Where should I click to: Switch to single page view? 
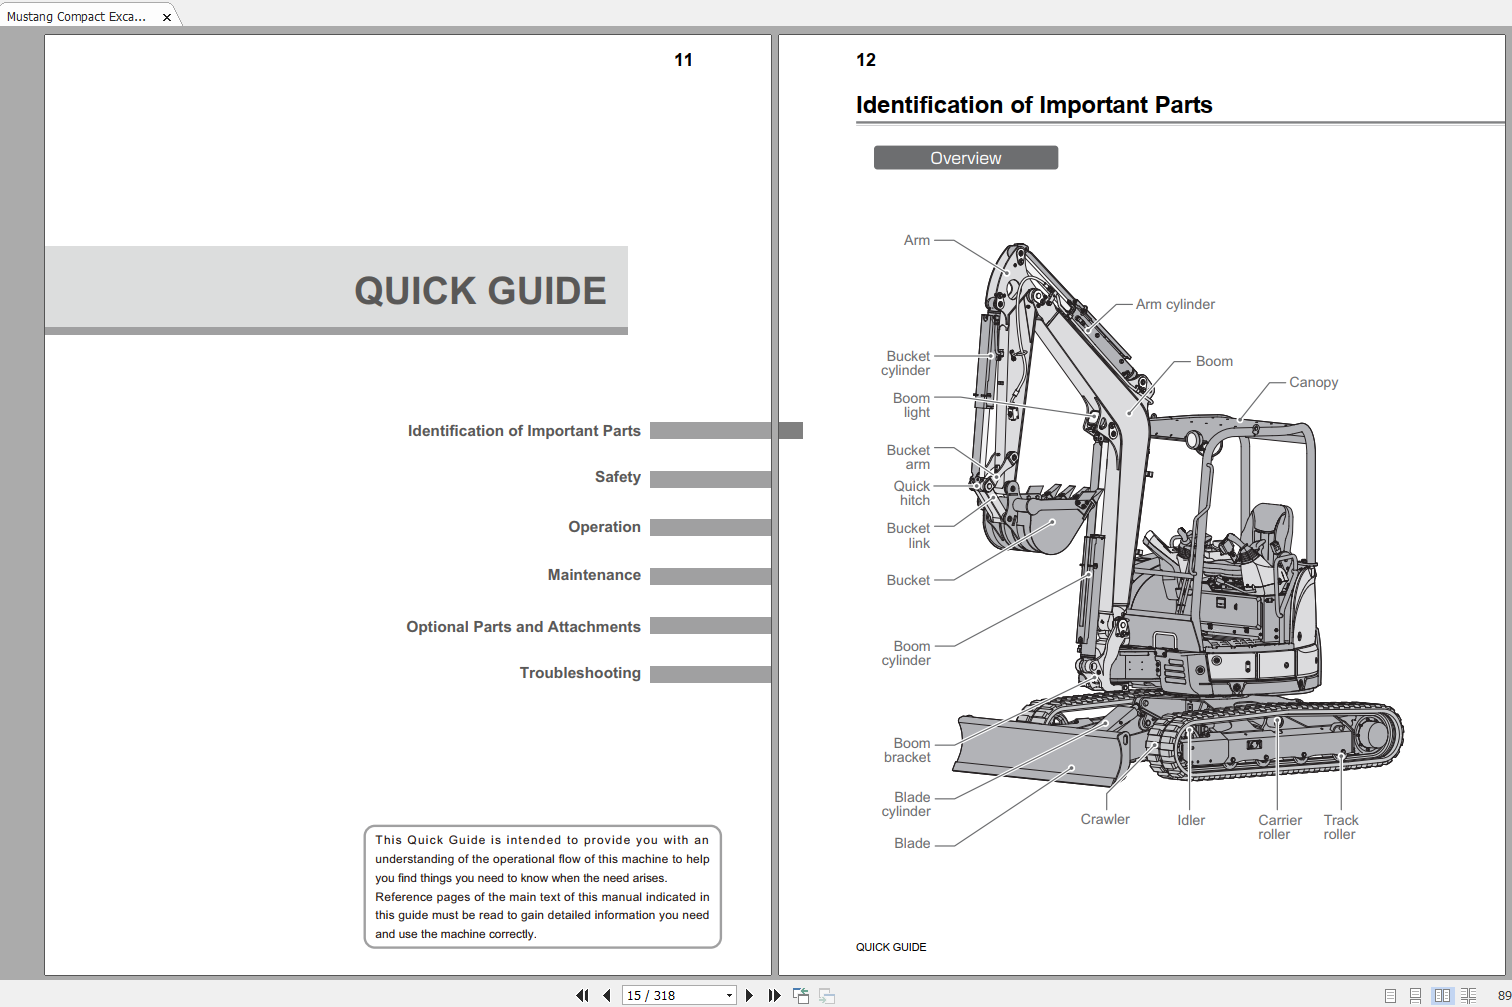1390,995
